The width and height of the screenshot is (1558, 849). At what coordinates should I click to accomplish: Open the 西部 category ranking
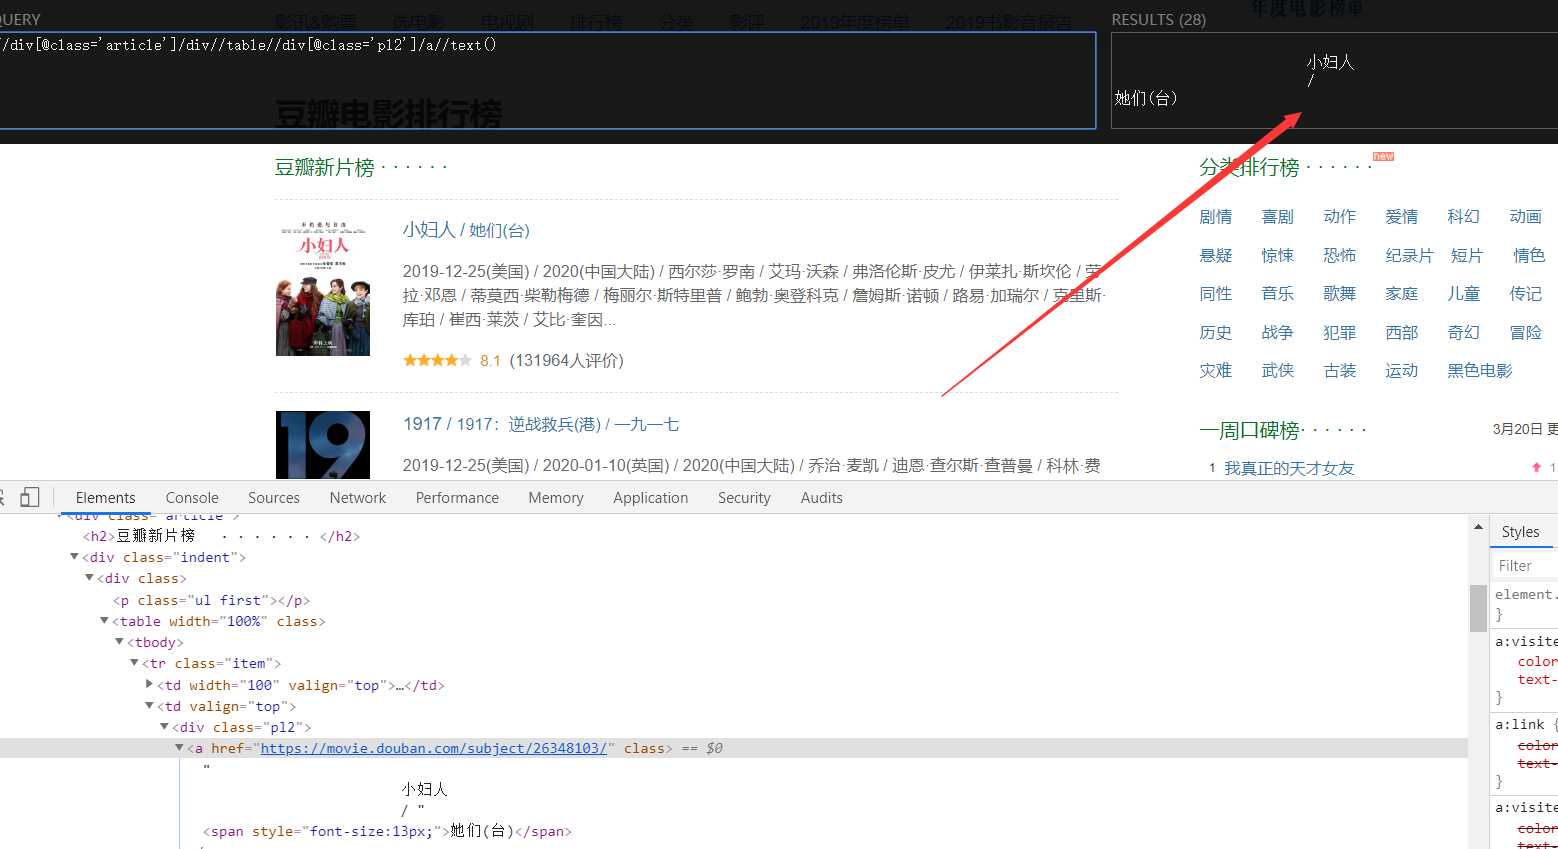(1402, 333)
